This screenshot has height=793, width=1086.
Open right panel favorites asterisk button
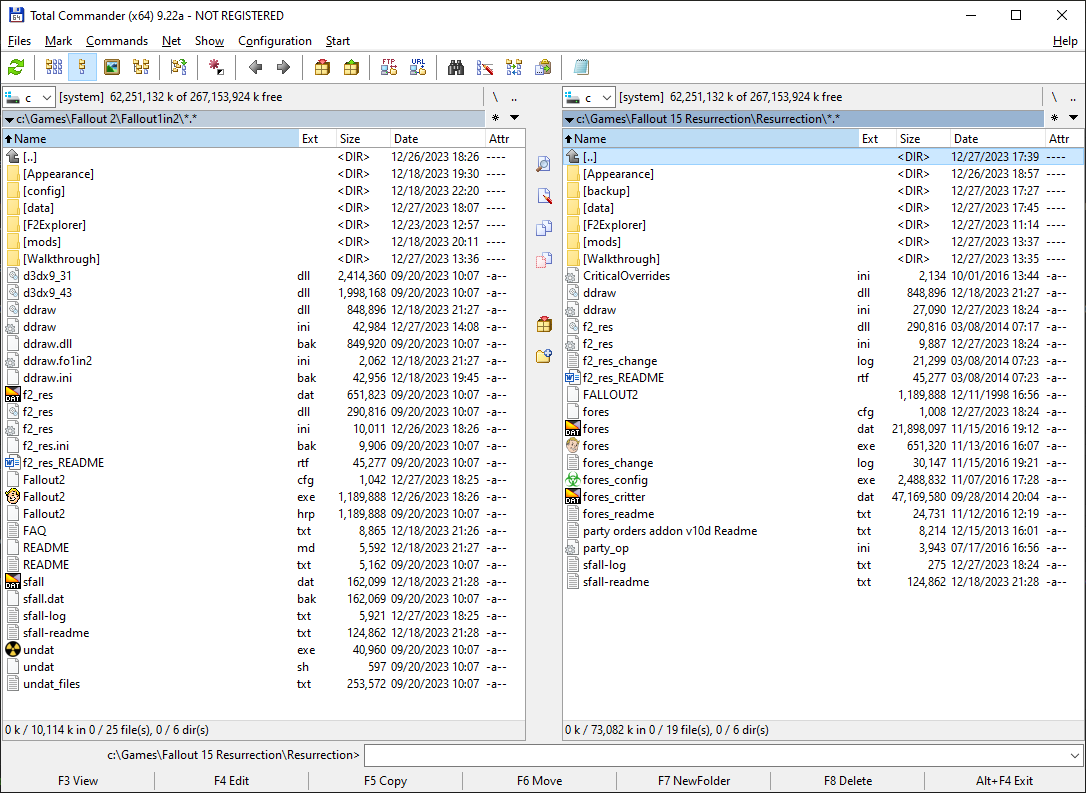1054,118
